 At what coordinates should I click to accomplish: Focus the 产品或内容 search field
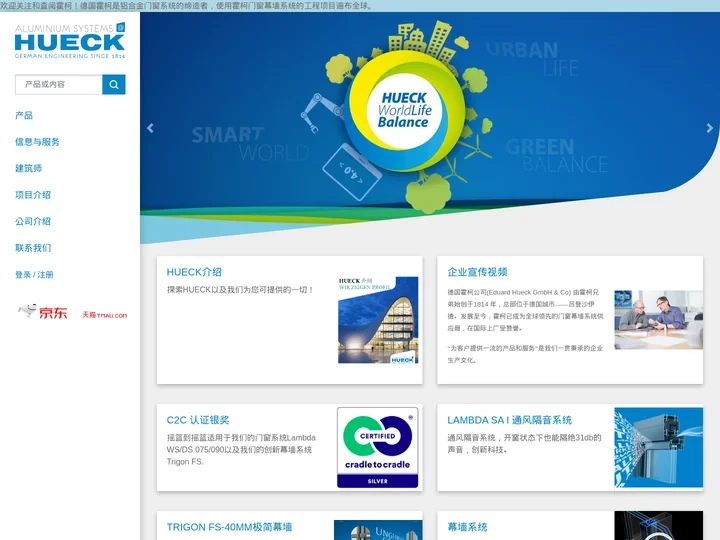pos(59,84)
